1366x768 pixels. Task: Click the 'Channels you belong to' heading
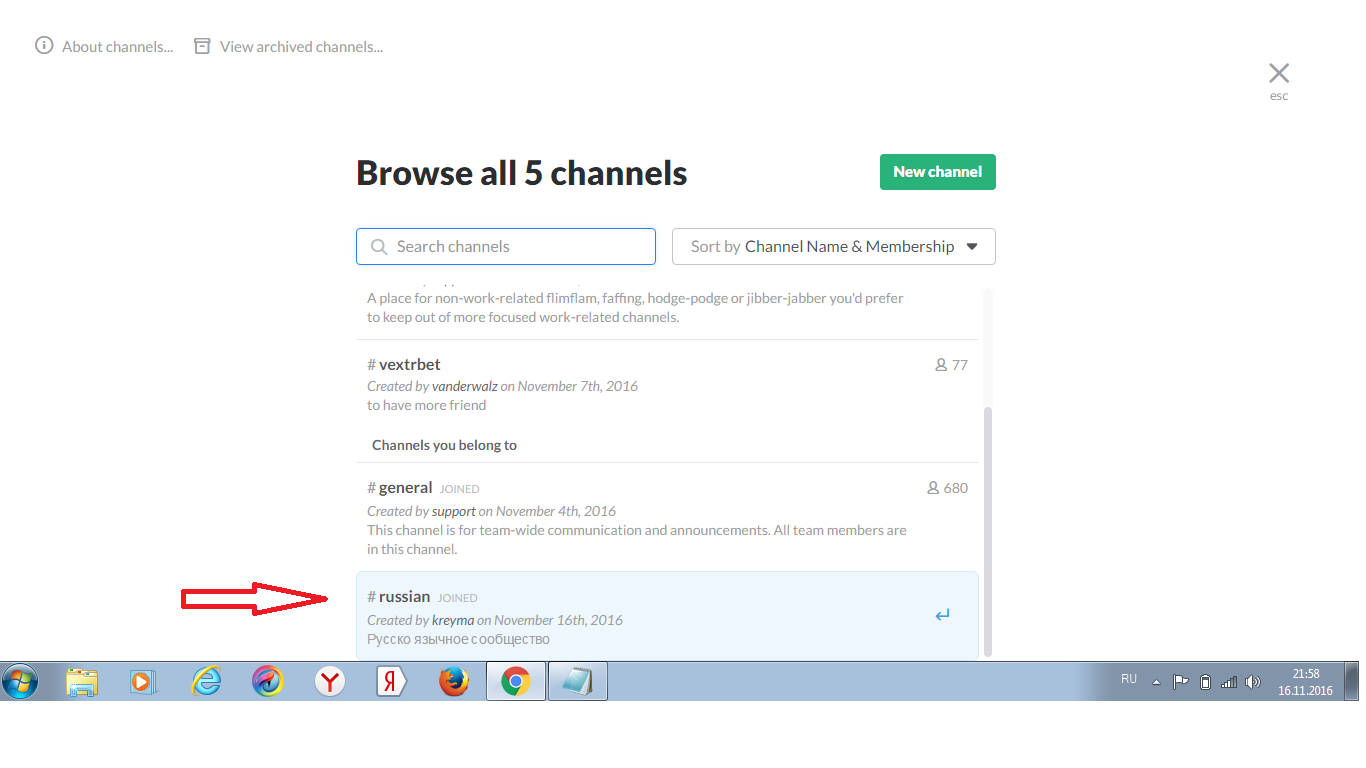(x=444, y=445)
